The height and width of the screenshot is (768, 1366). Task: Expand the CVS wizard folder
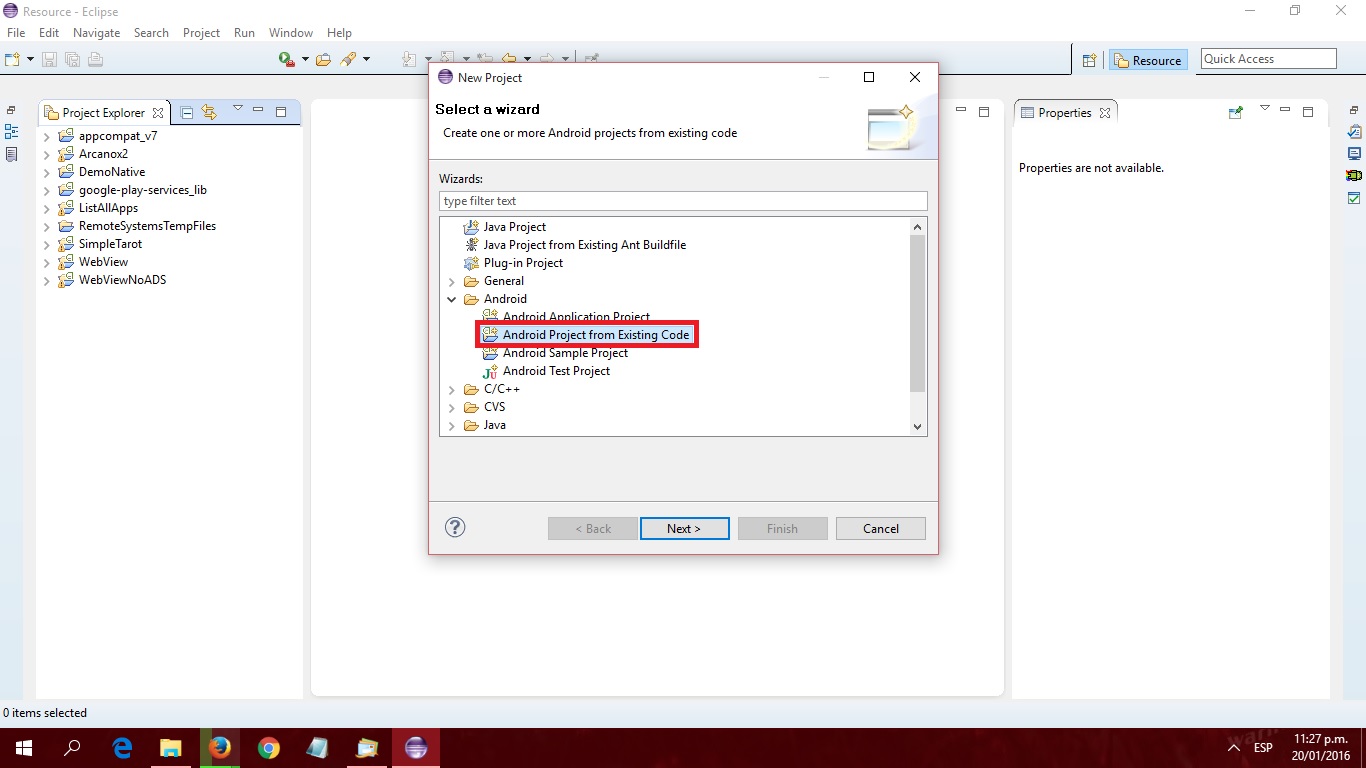pyautogui.click(x=452, y=408)
